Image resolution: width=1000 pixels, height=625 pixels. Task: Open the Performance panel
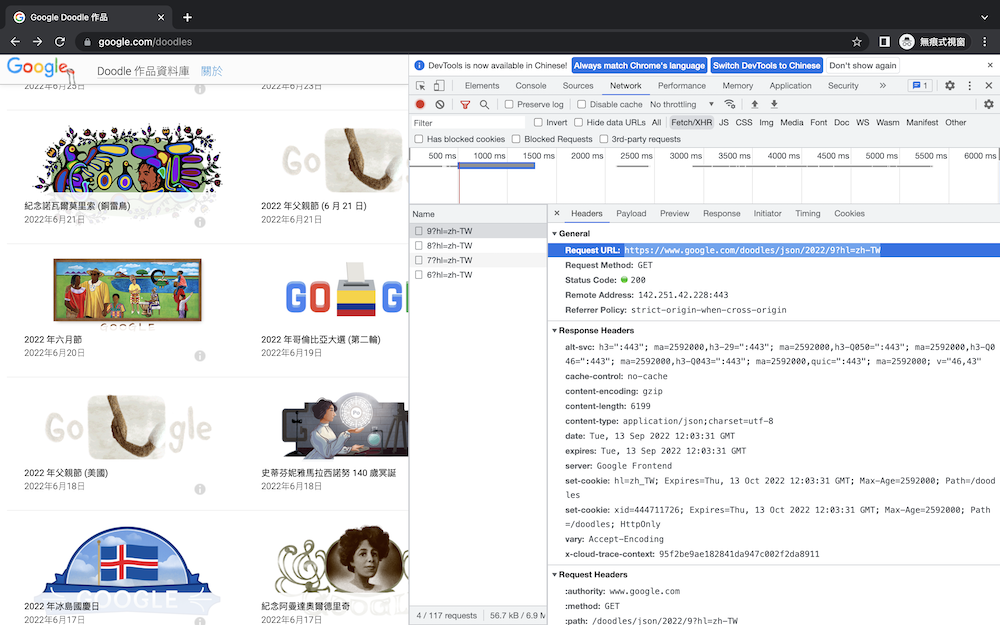point(682,85)
